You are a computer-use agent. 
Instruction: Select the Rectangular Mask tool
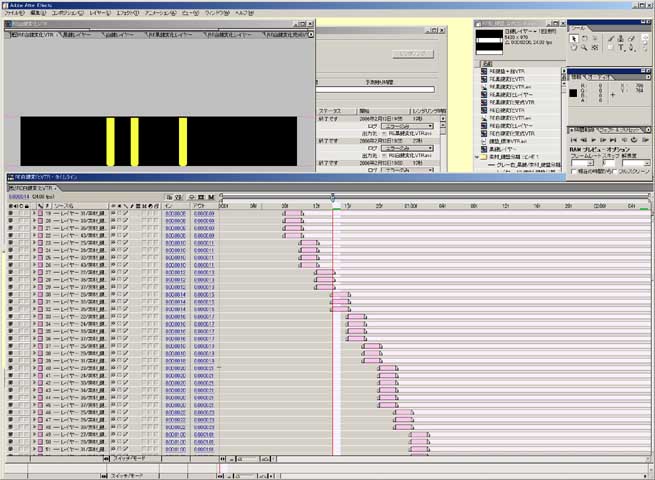tap(610, 47)
